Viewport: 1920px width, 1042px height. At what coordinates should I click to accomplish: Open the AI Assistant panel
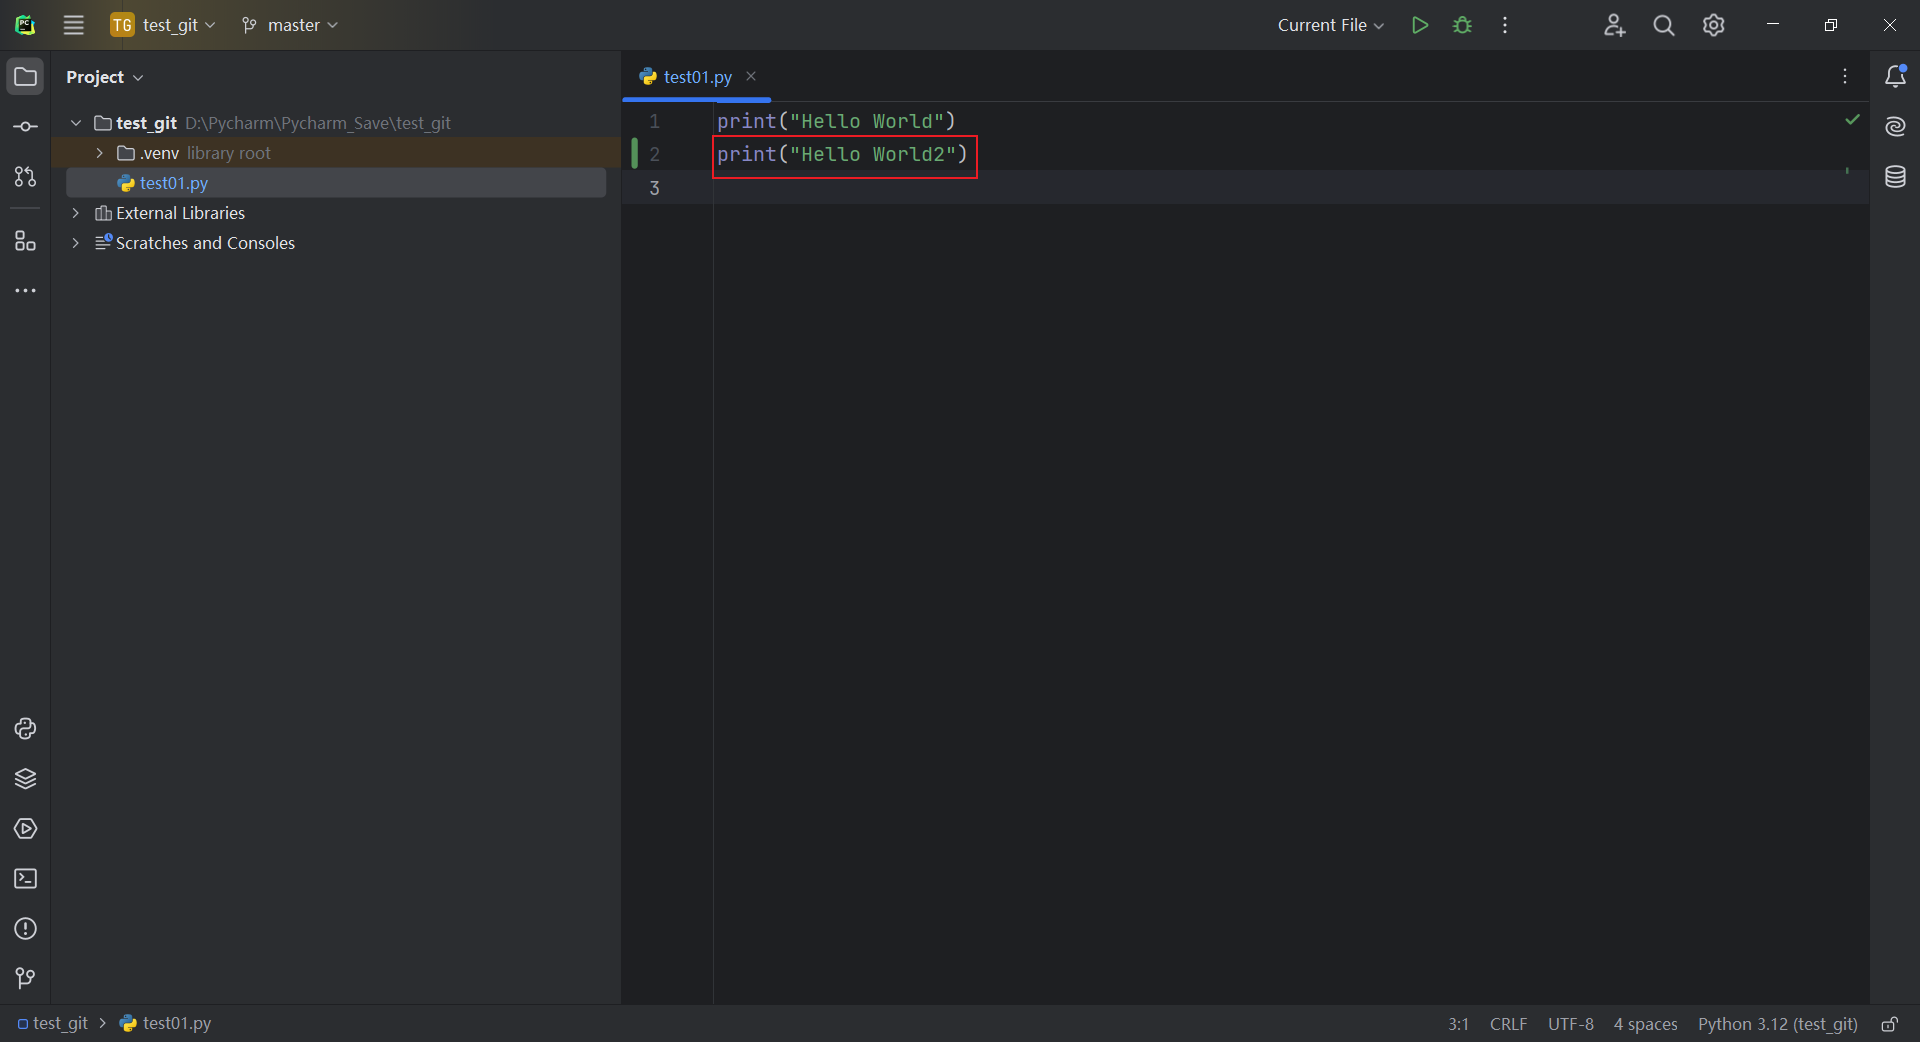pos(1895,127)
